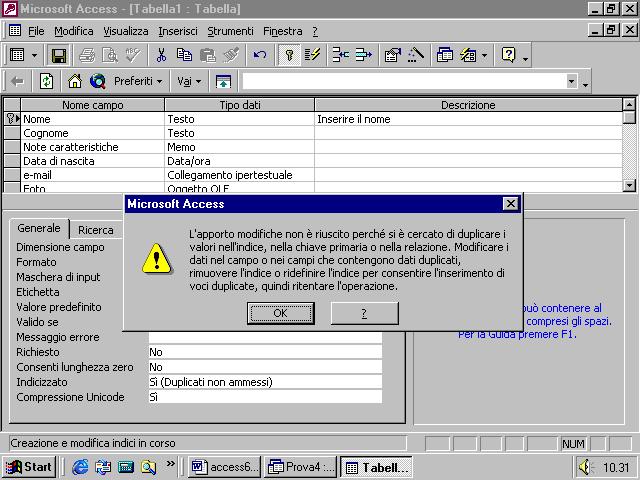Click the Undo arrow icon
The image size is (640, 480).
coord(260,55)
